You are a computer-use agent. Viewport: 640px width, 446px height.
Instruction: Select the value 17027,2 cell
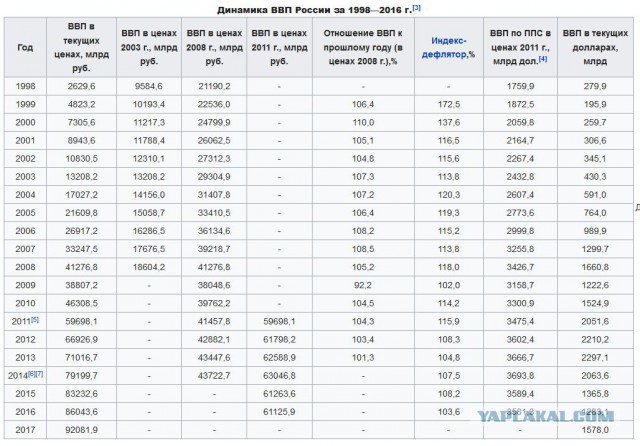tap(82, 195)
